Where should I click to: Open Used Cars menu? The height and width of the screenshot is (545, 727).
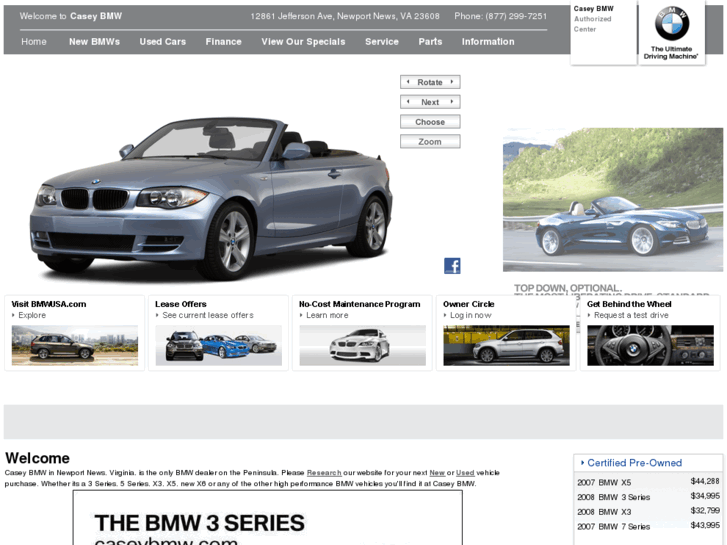pos(163,42)
